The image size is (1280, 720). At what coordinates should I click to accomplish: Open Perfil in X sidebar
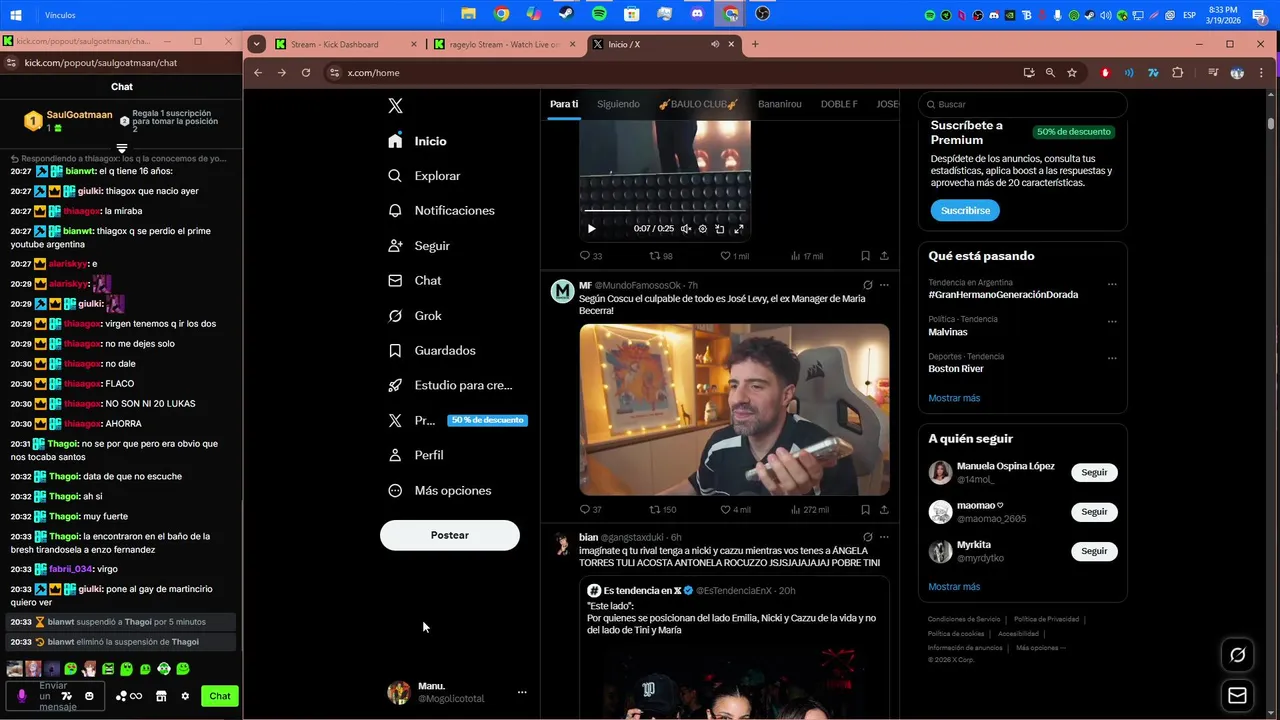[415, 455]
